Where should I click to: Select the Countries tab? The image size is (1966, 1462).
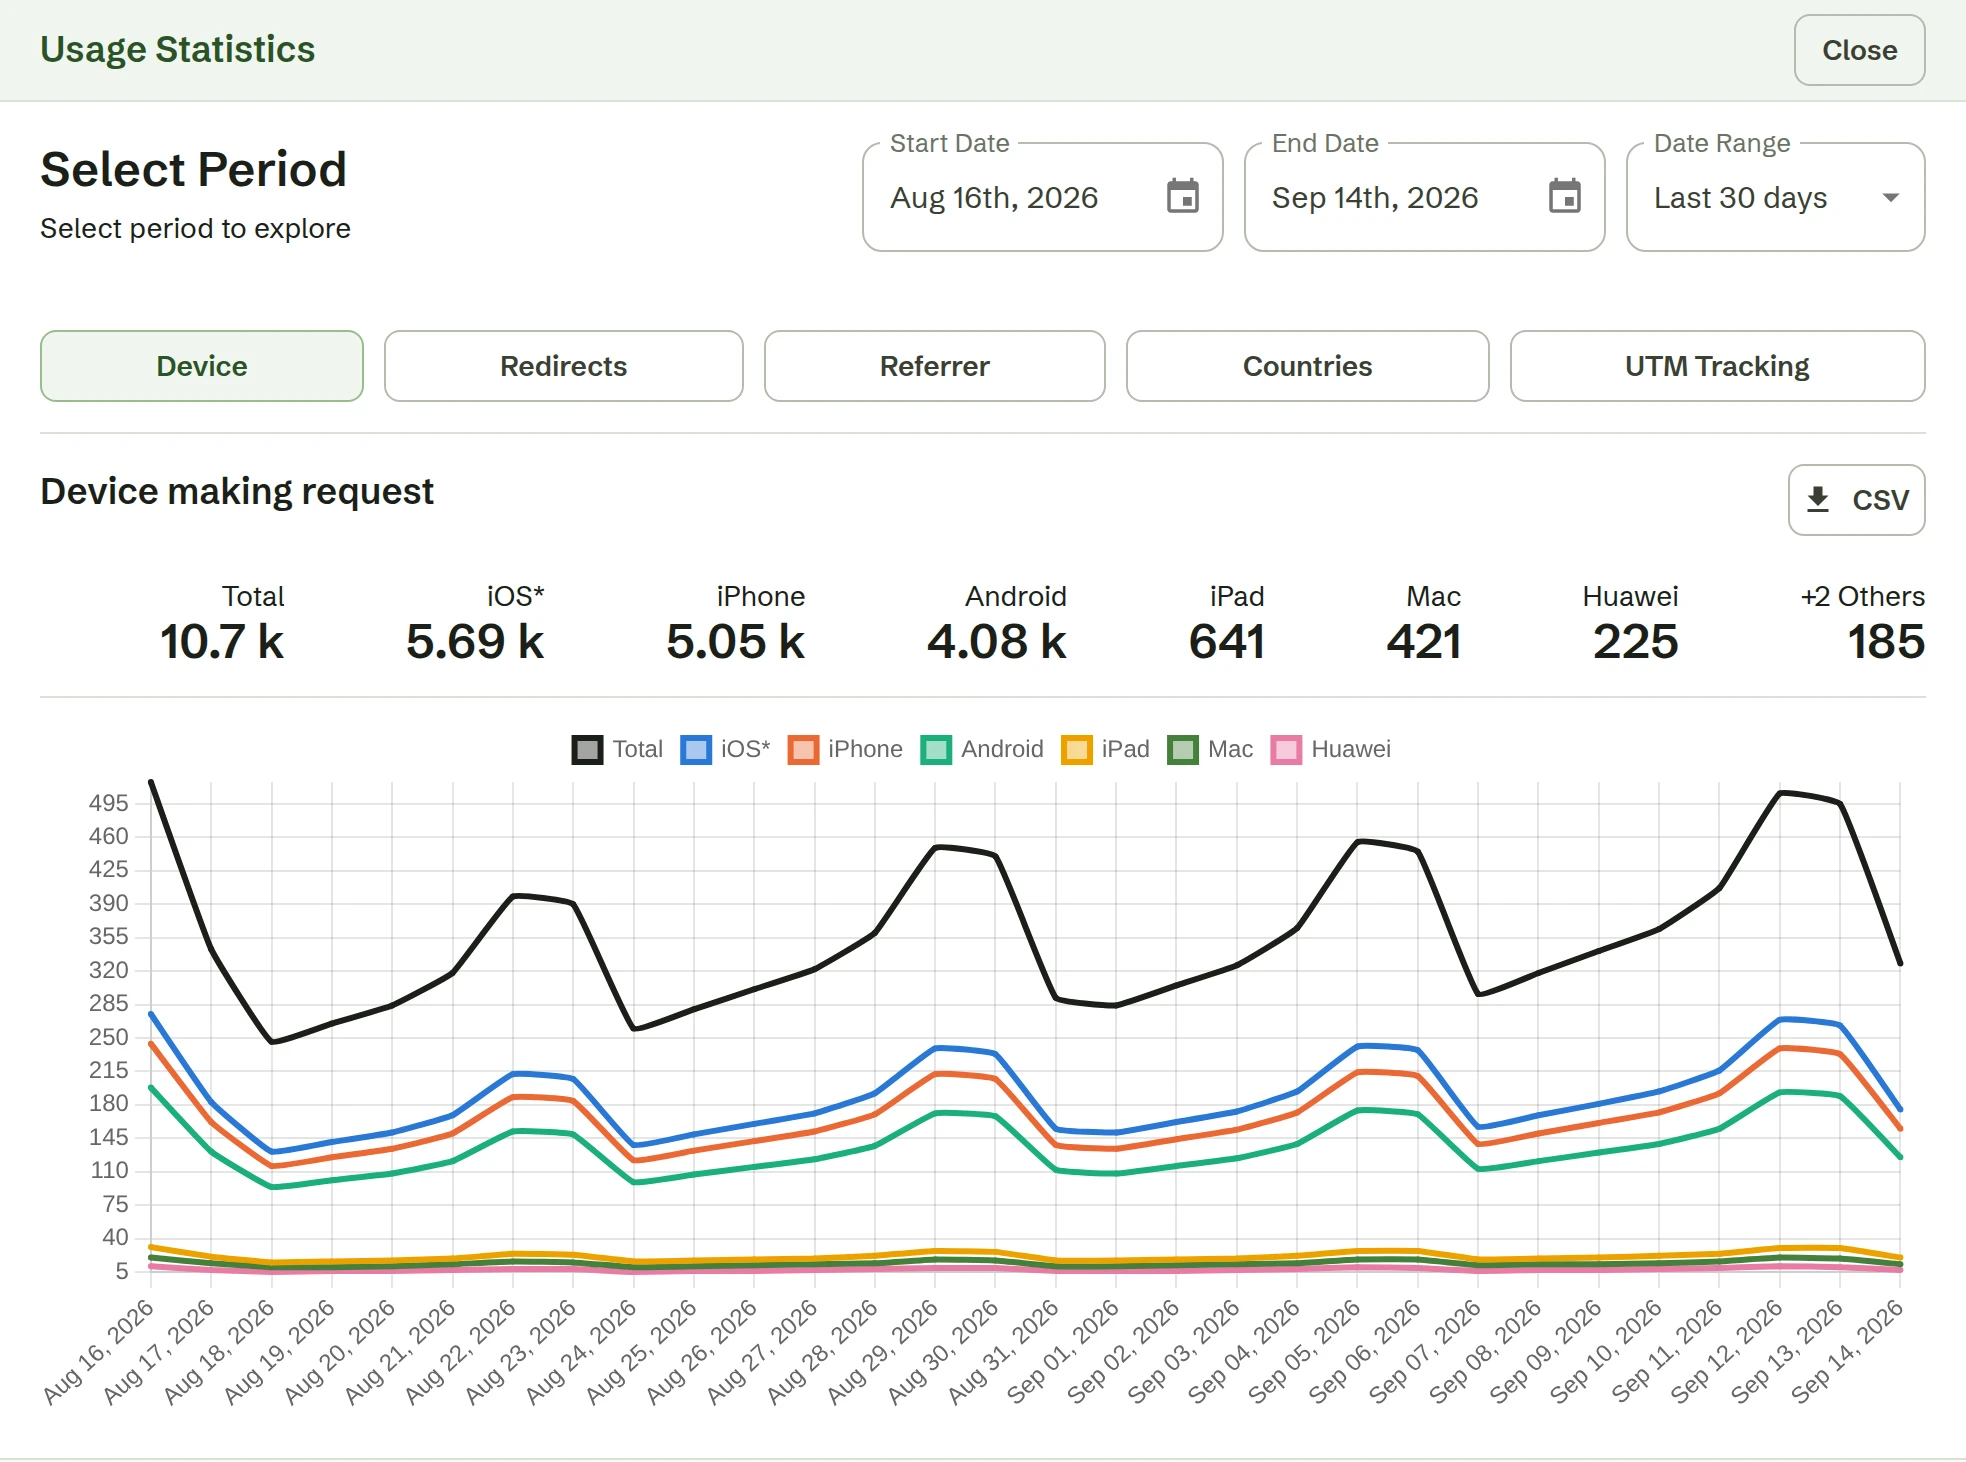coord(1308,366)
